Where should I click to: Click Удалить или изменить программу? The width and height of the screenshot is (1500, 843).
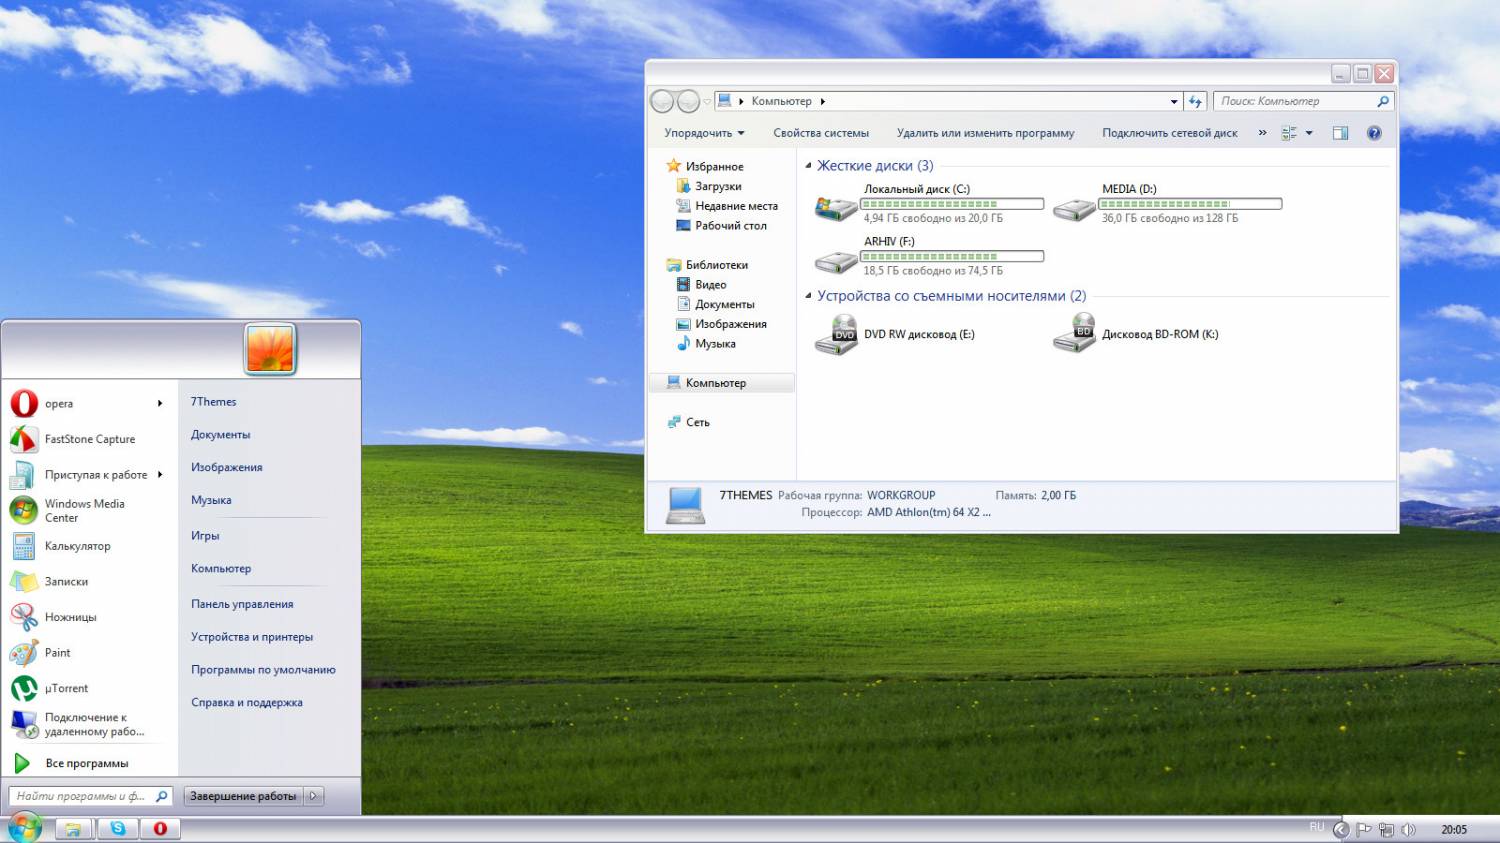tap(985, 133)
